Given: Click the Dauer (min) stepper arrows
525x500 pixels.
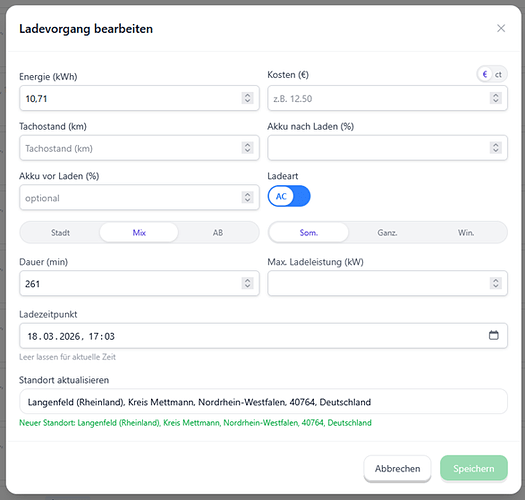Looking at the screenshot, I should pyautogui.click(x=247, y=283).
